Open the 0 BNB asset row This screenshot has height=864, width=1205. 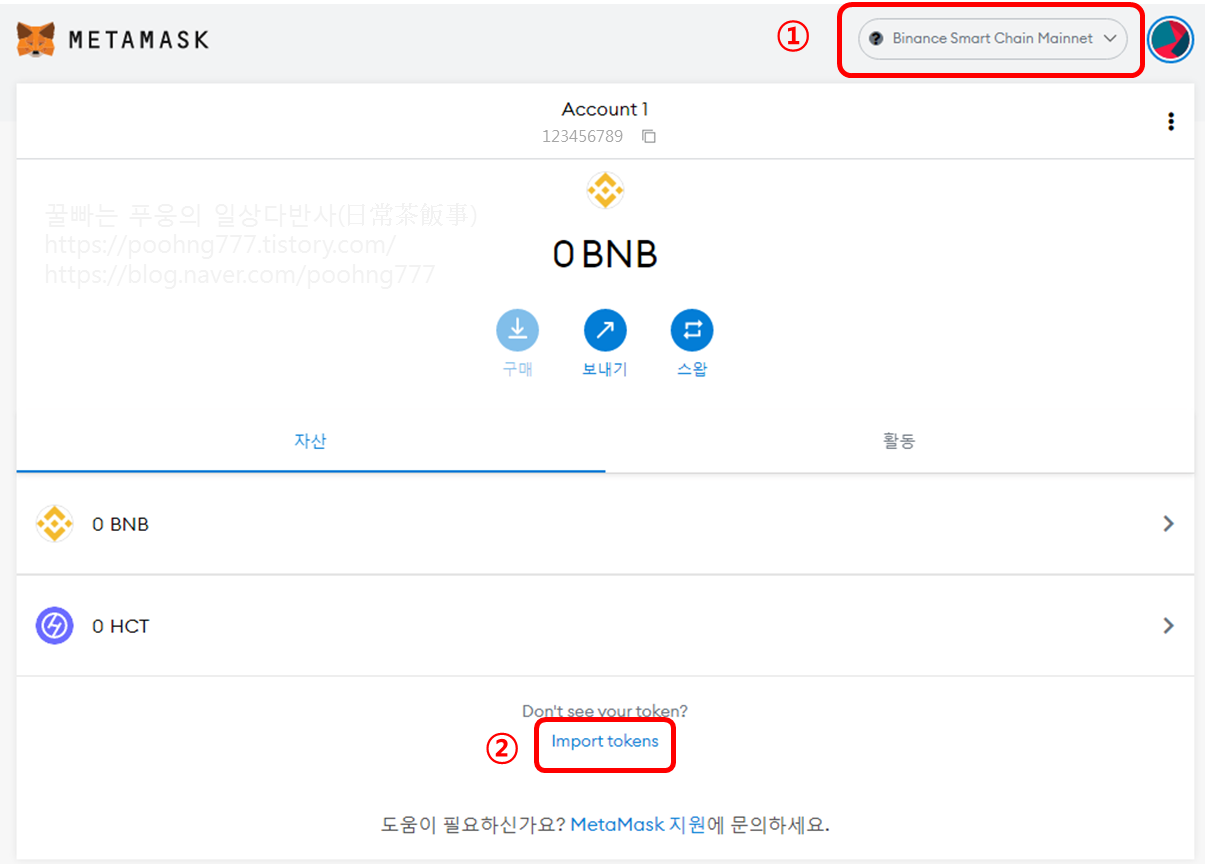(605, 524)
